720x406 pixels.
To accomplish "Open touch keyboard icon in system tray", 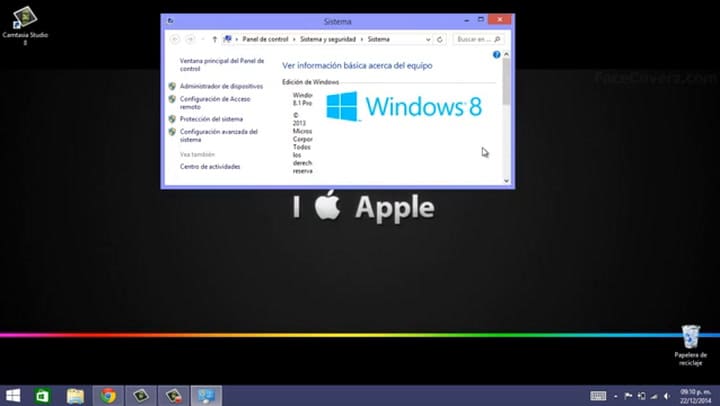I will [598, 395].
